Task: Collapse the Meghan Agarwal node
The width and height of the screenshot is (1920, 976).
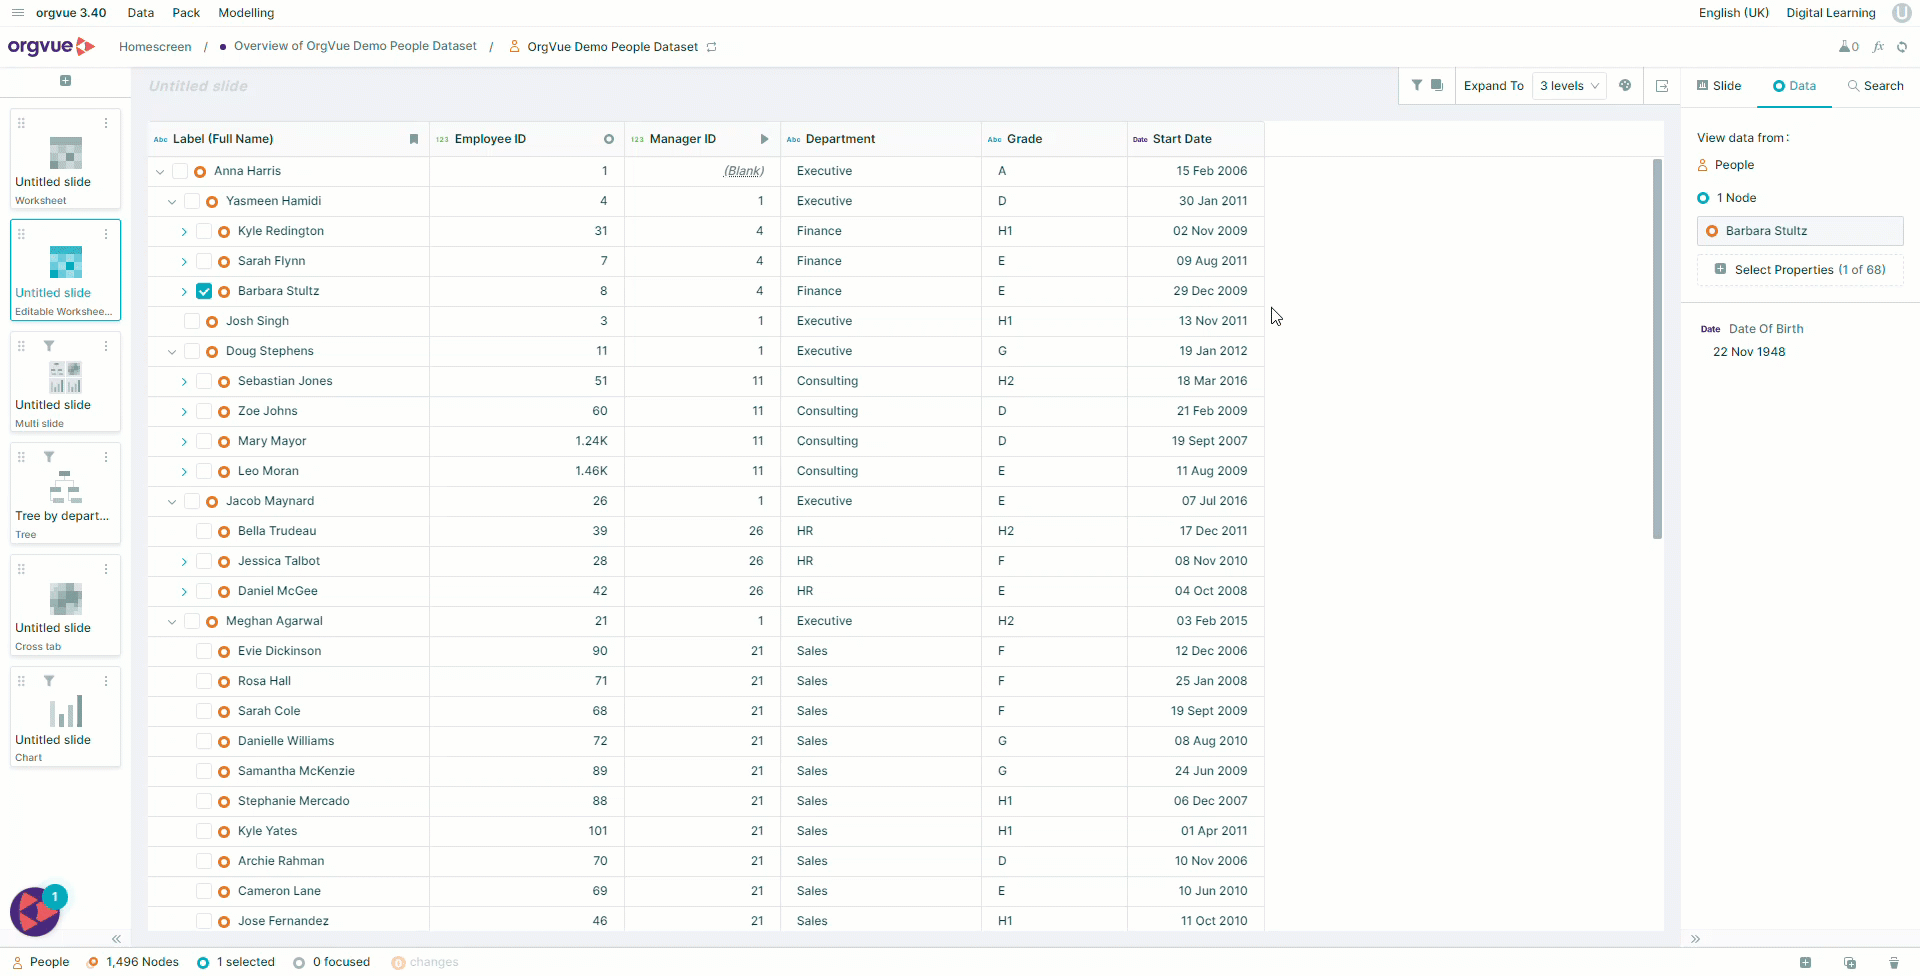Action: (172, 622)
